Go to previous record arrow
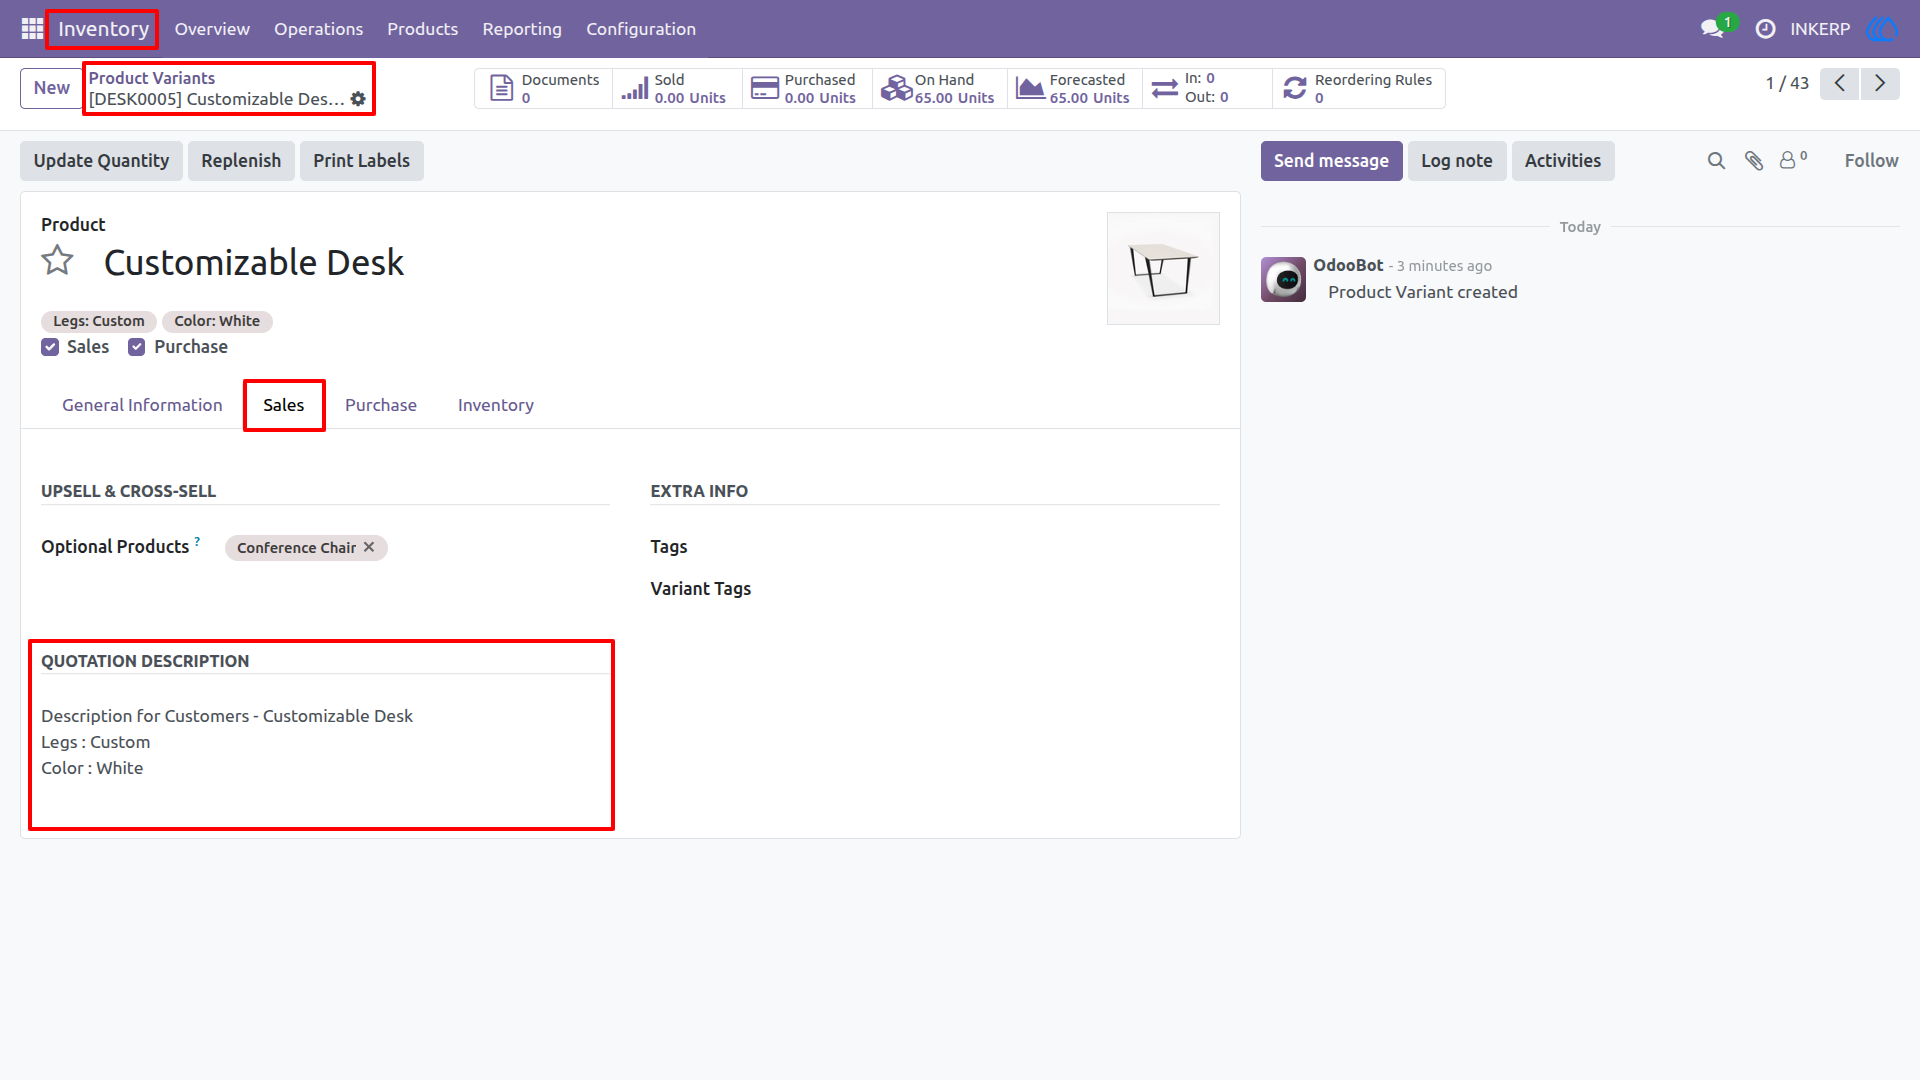Viewport: 1920px width, 1080px height. (x=1839, y=84)
